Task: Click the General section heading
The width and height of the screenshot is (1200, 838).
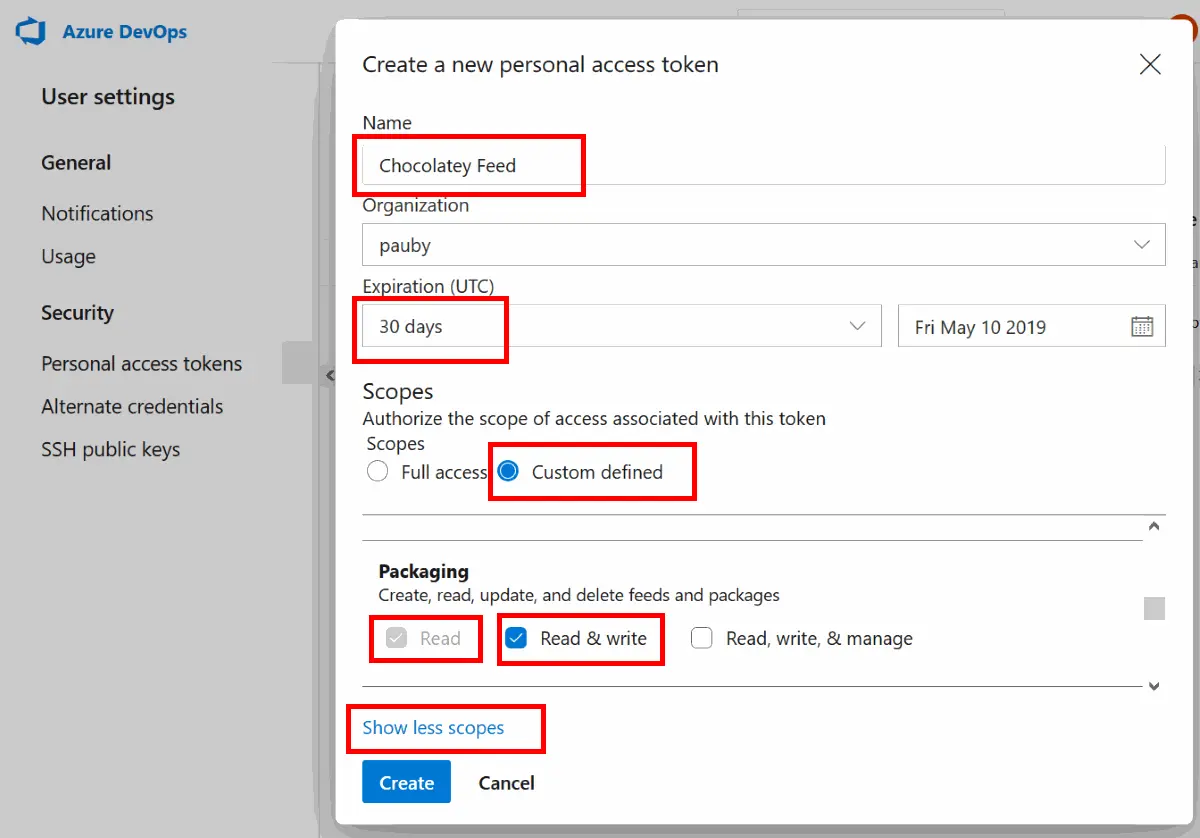Action: [x=76, y=162]
